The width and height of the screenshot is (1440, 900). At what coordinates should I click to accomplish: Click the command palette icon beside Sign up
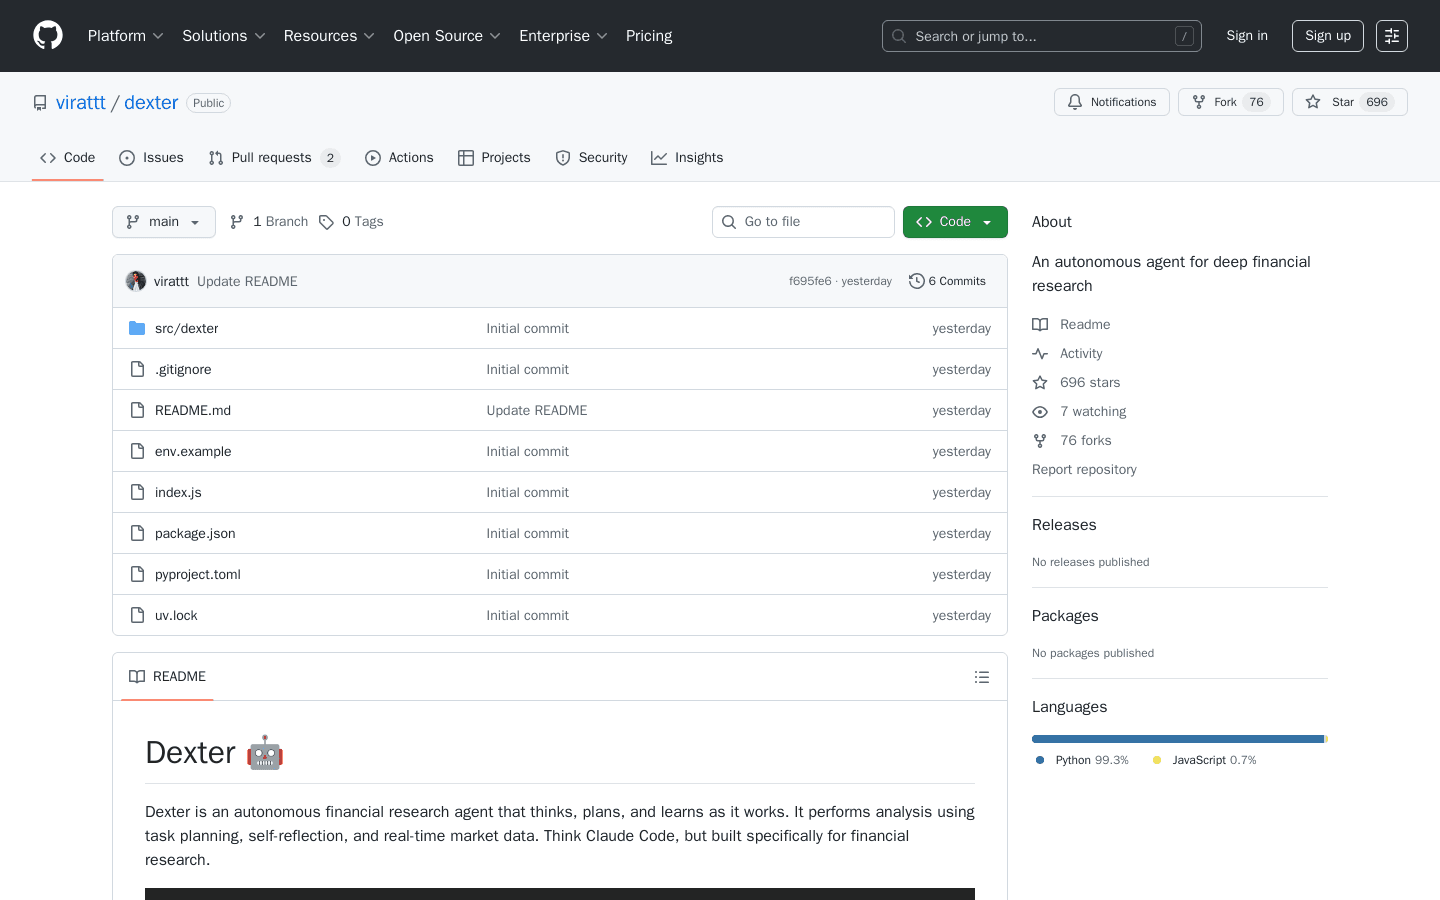(1392, 35)
